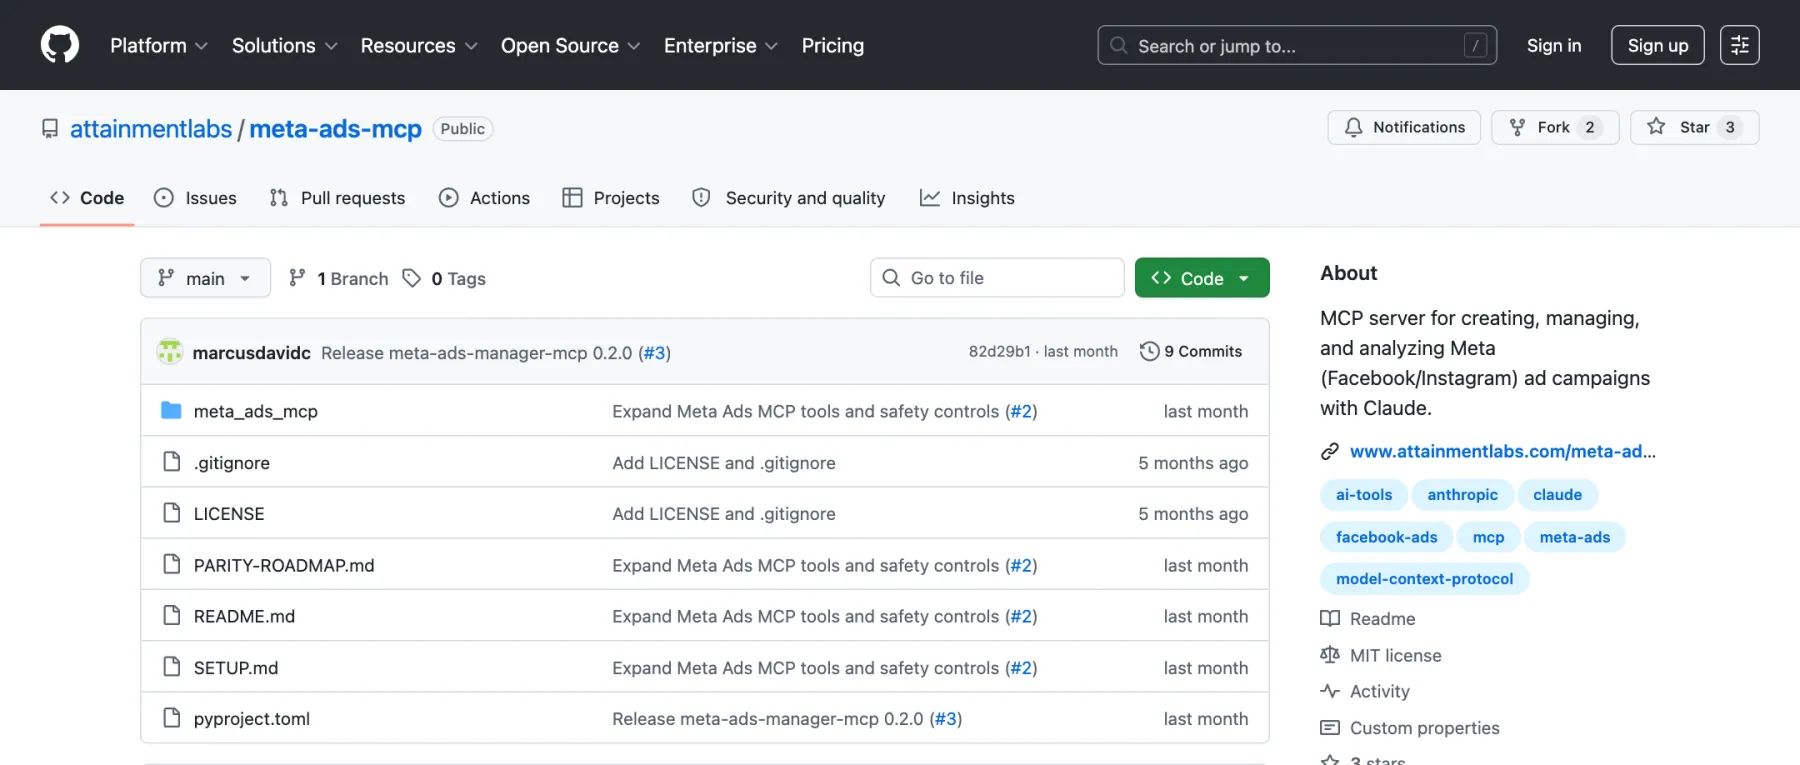Click the file icon beside PARITY-ROADMAP.md
The height and width of the screenshot is (765, 1800).
point(172,564)
